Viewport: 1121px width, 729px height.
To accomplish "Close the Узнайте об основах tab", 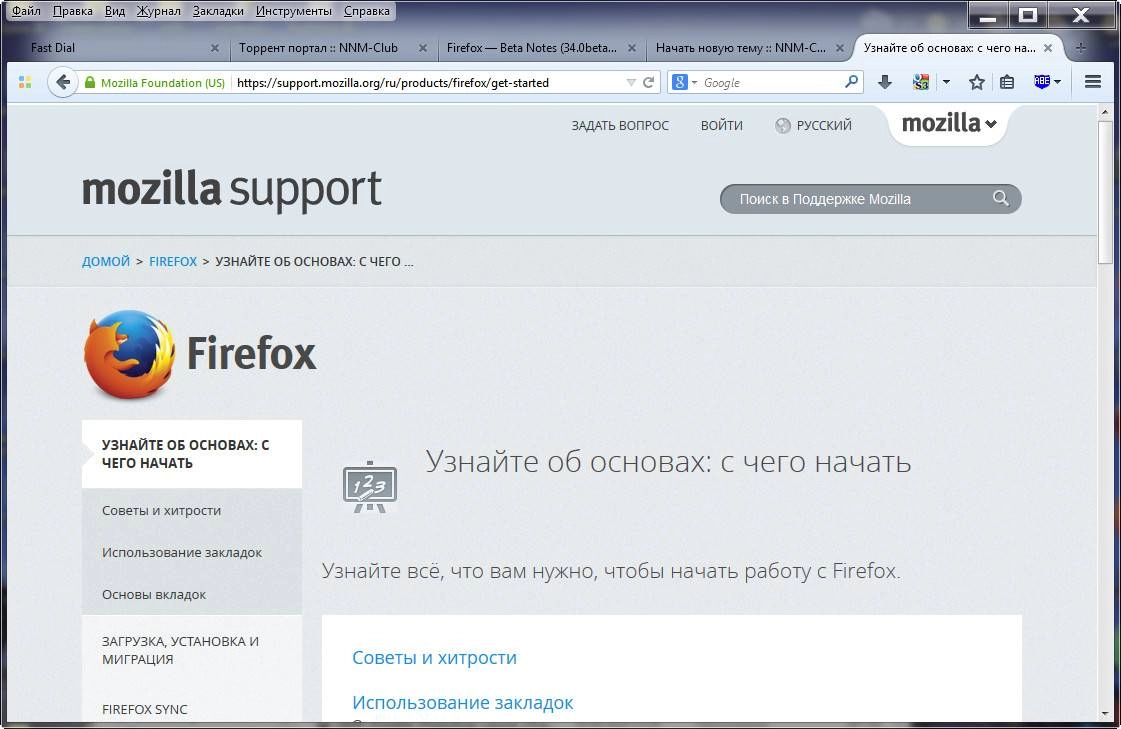I will (x=1047, y=48).
